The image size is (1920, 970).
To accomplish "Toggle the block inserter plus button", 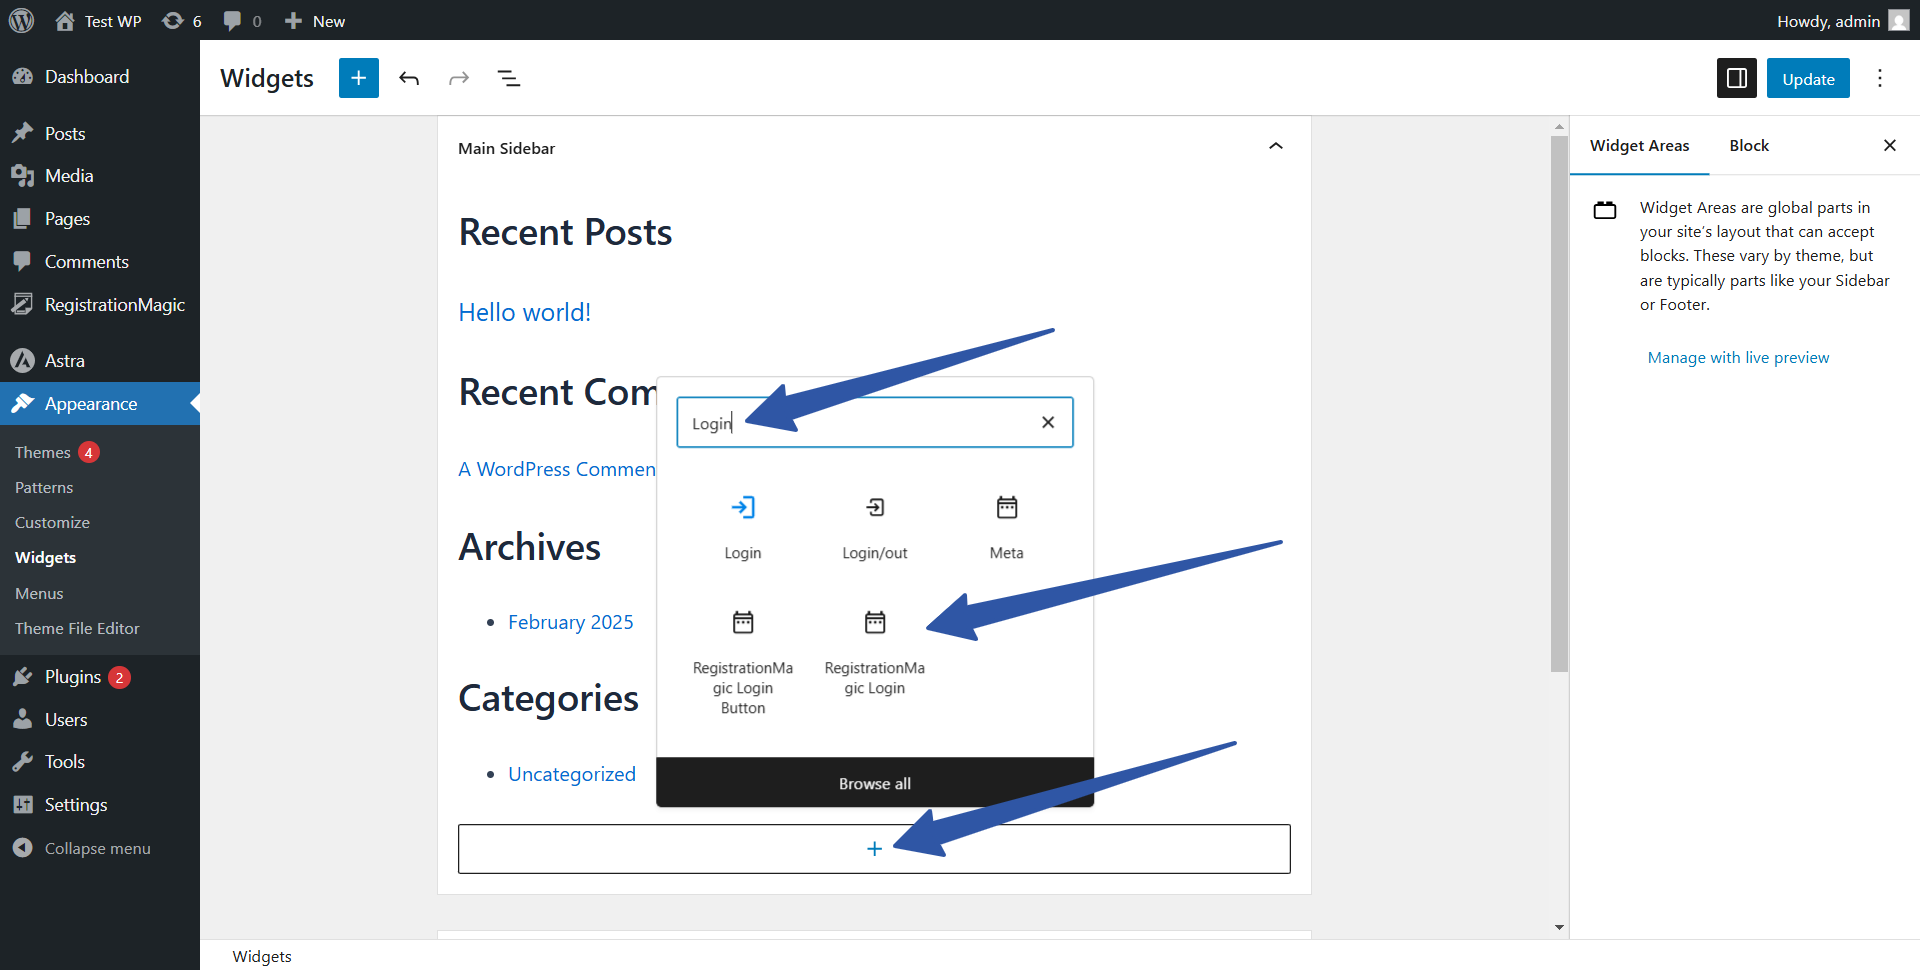I will (358, 79).
